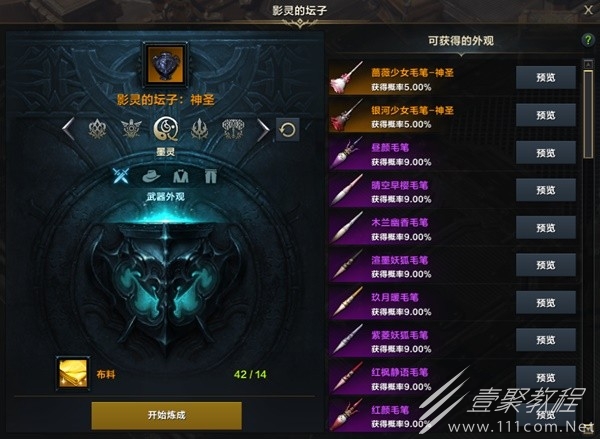The width and height of the screenshot is (600, 439).
Task: Select the hat appearance category icon
Action: coord(151,176)
